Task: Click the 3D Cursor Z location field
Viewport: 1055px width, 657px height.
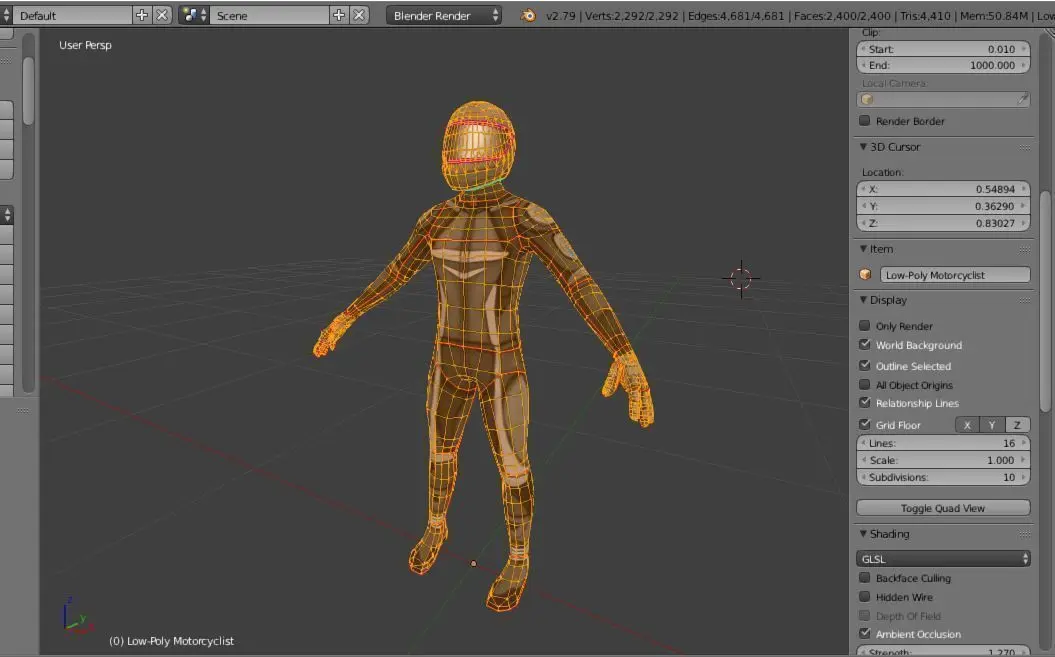Action: point(943,223)
